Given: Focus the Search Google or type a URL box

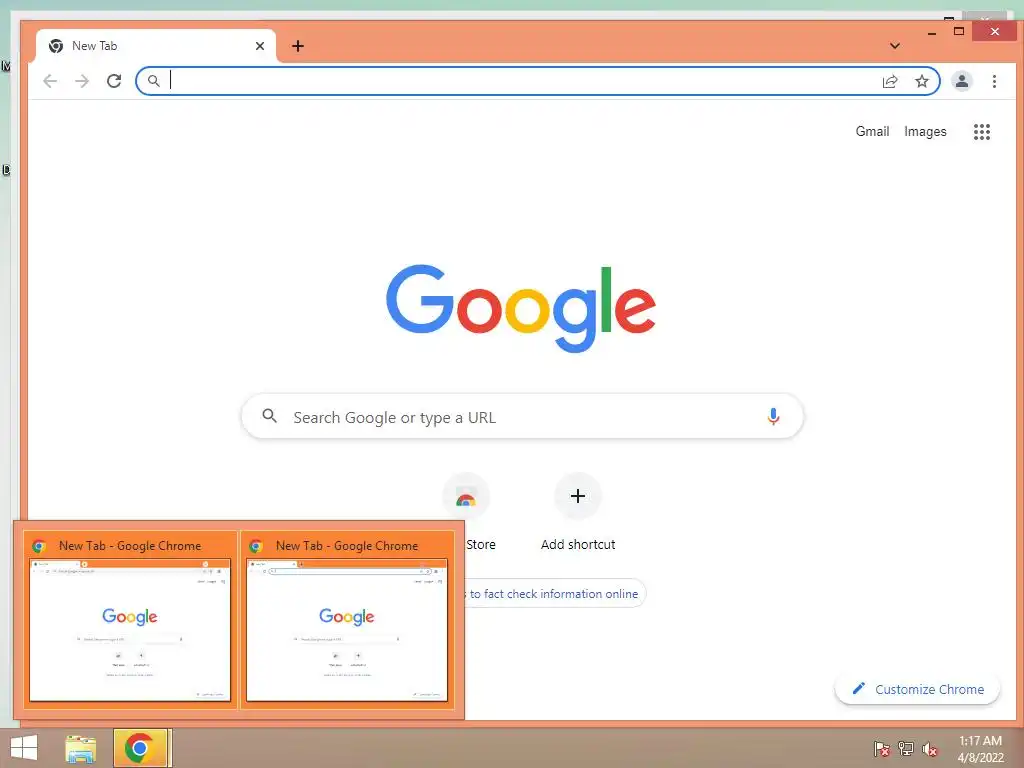Looking at the screenshot, I should pos(522,417).
